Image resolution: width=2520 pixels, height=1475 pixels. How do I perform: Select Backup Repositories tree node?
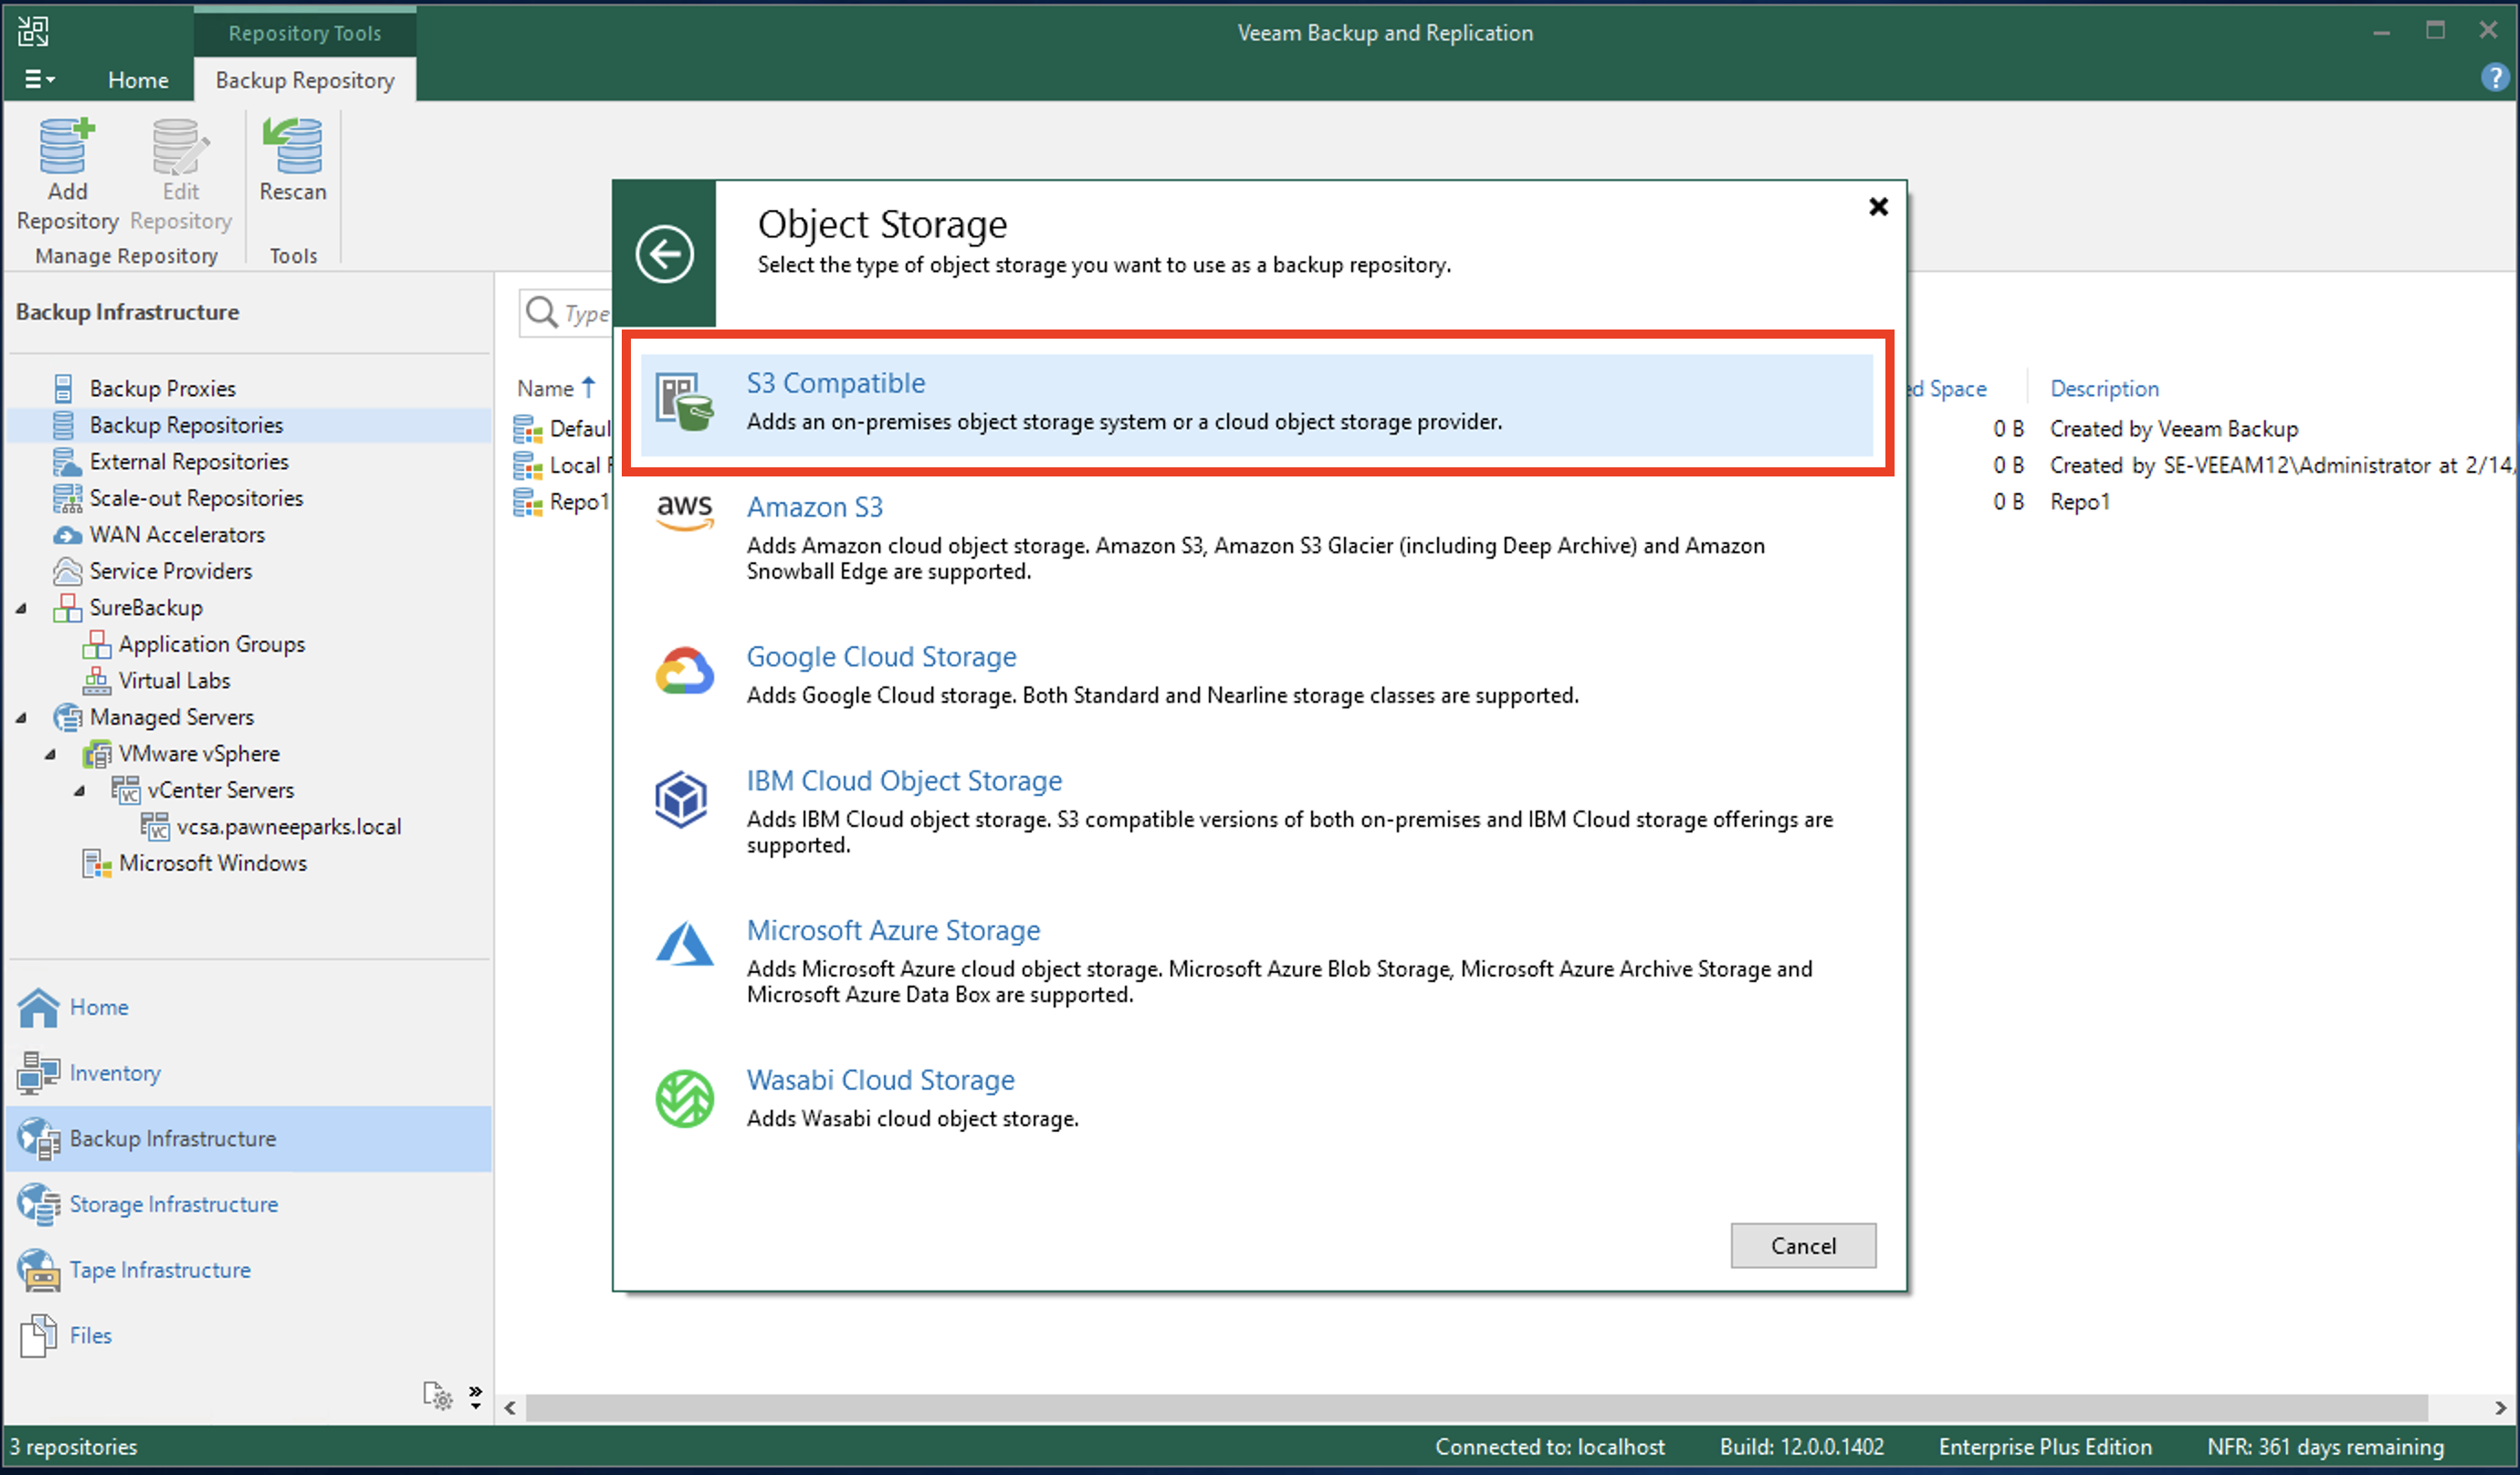point(186,425)
